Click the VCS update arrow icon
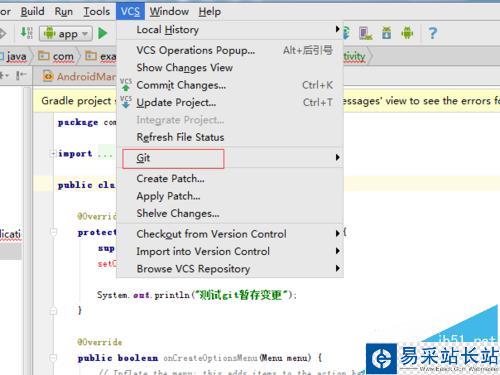The width and height of the screenshot is (500, 375). pos(126,102)
